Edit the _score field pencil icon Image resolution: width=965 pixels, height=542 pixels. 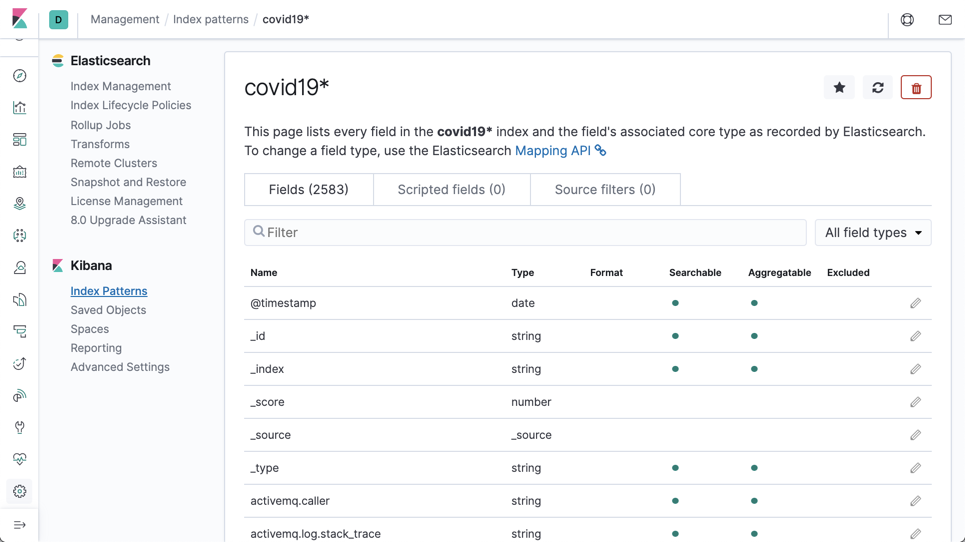pyautogui.click(x=916, y=402)
